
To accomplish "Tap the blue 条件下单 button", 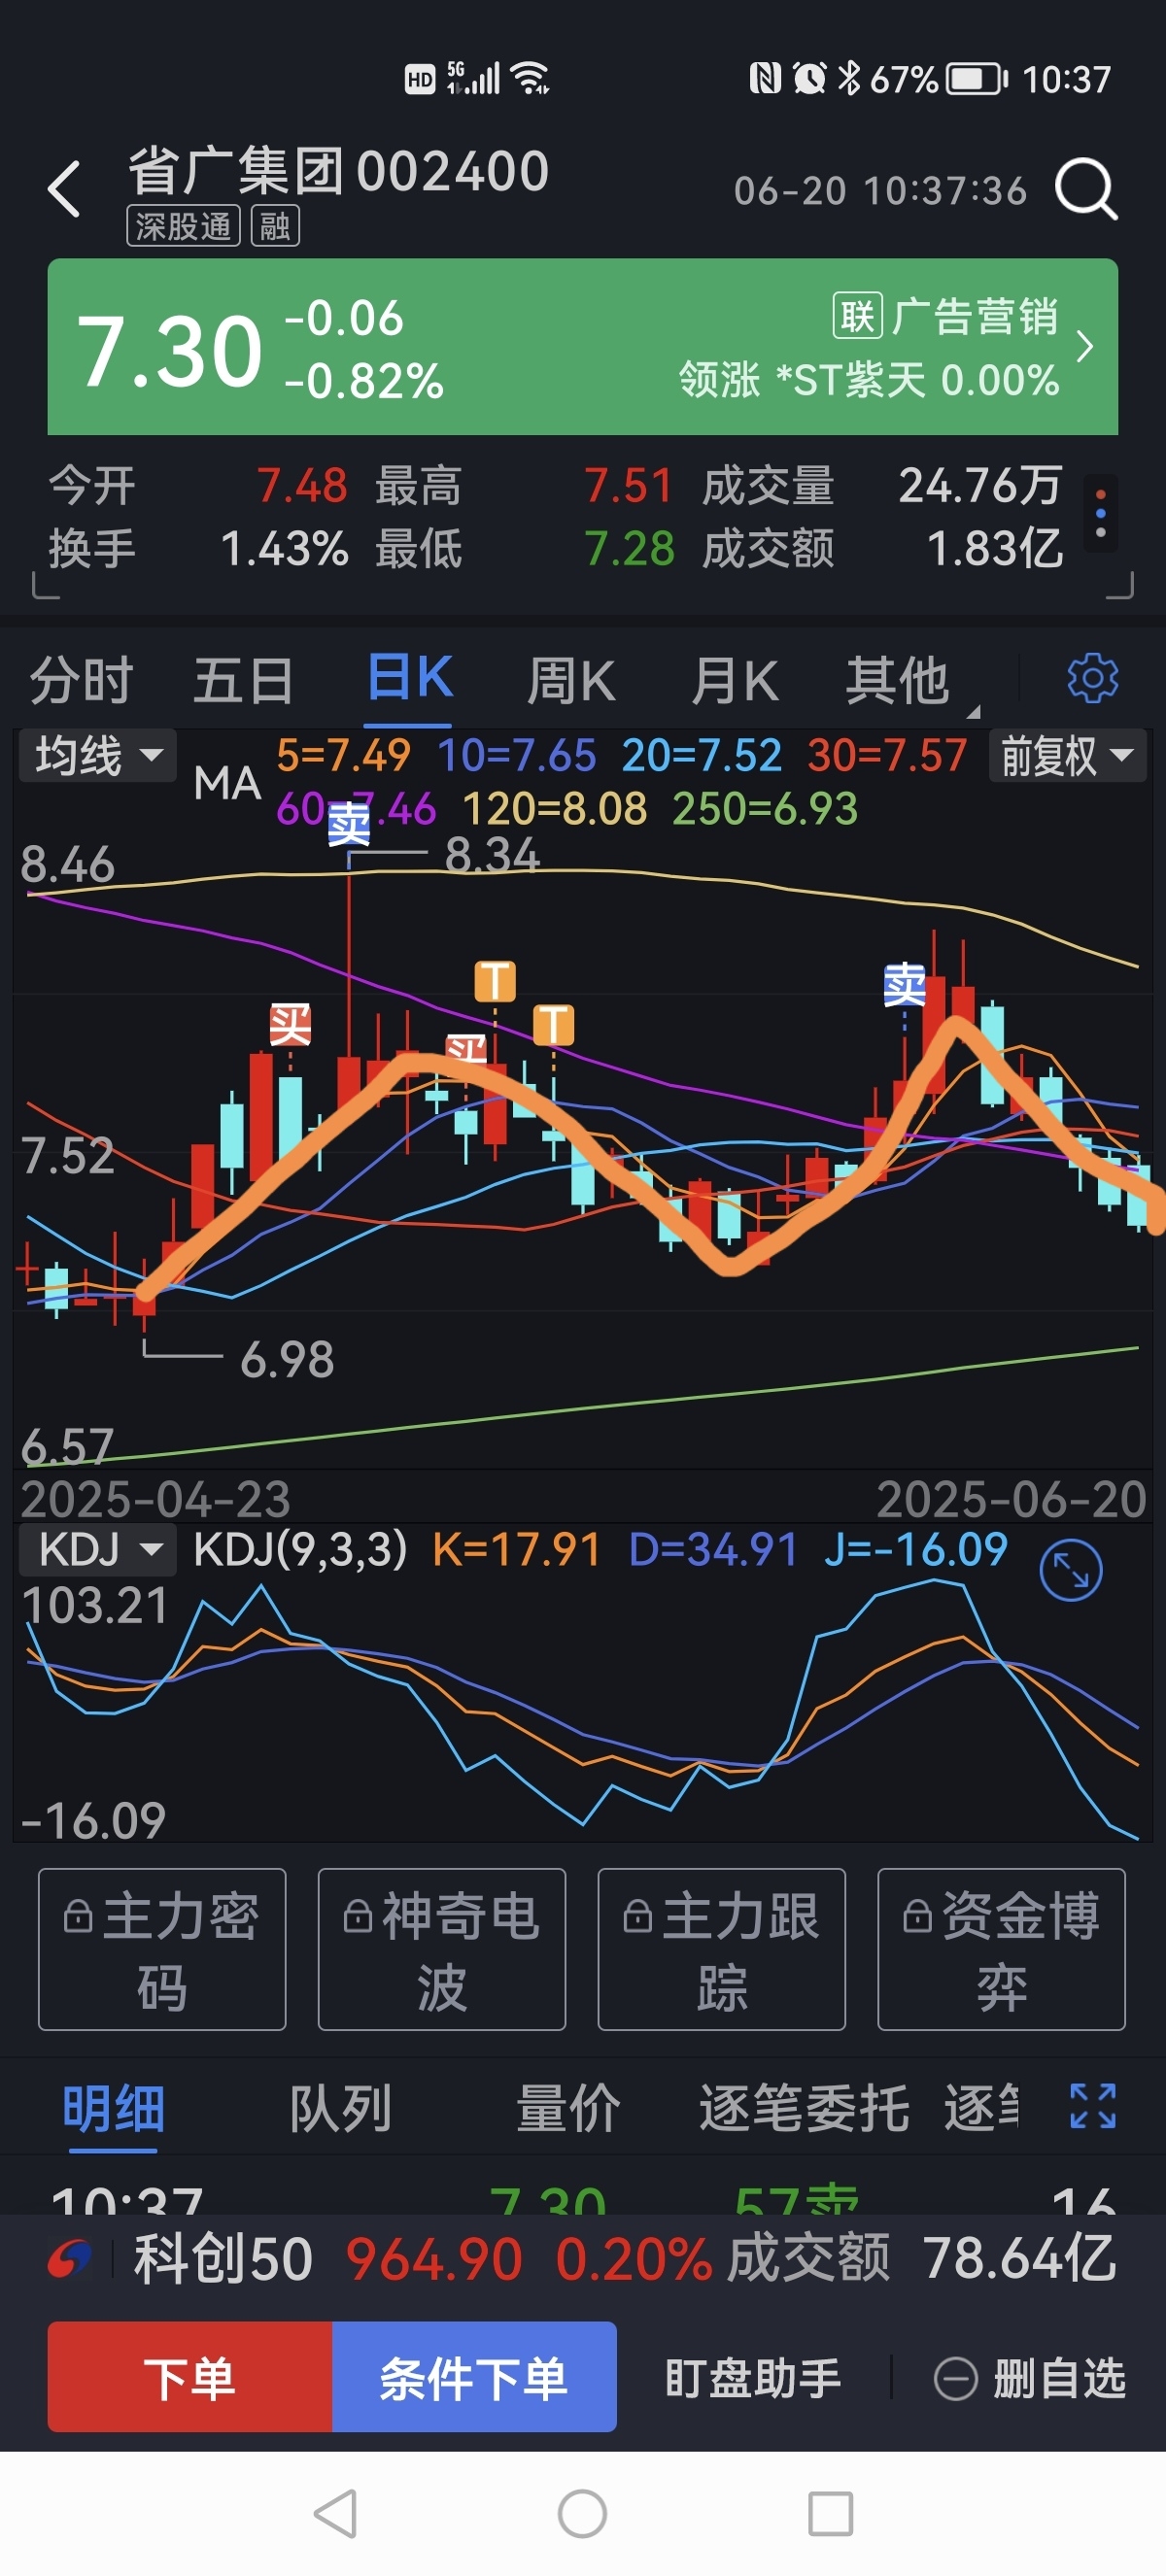I will click(474, 2377).
